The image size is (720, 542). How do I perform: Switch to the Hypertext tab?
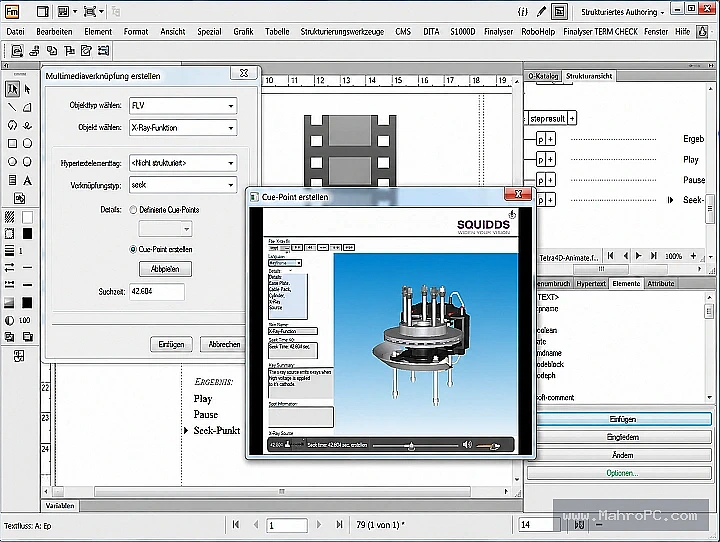click(591, 284)
